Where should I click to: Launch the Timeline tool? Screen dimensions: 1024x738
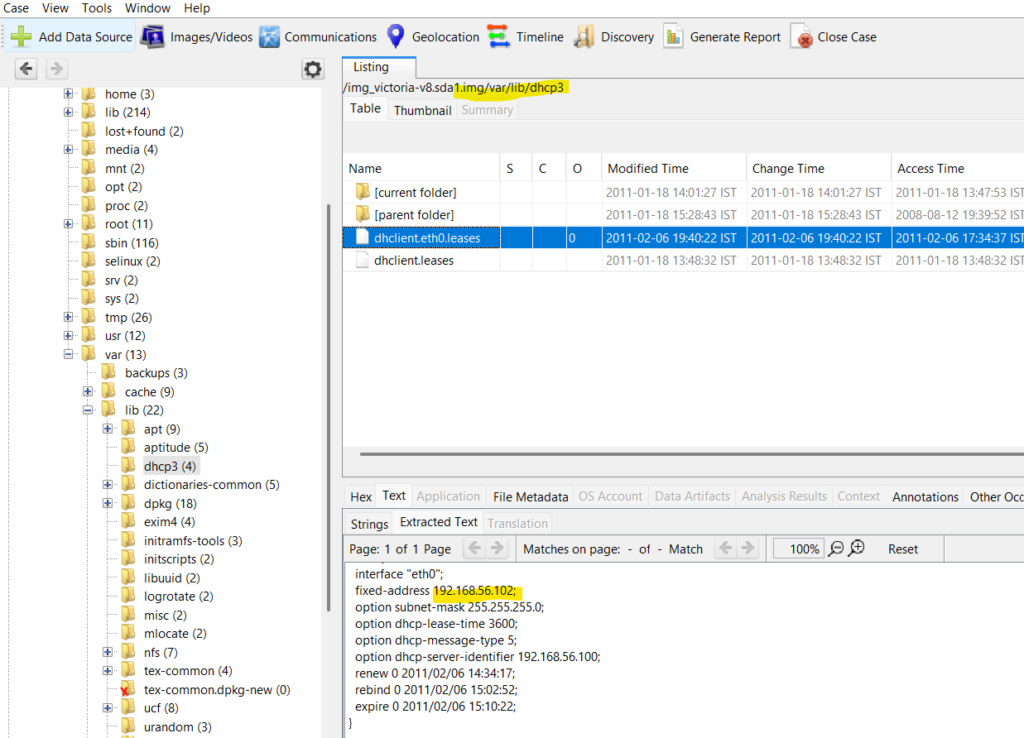pos(526,37)
